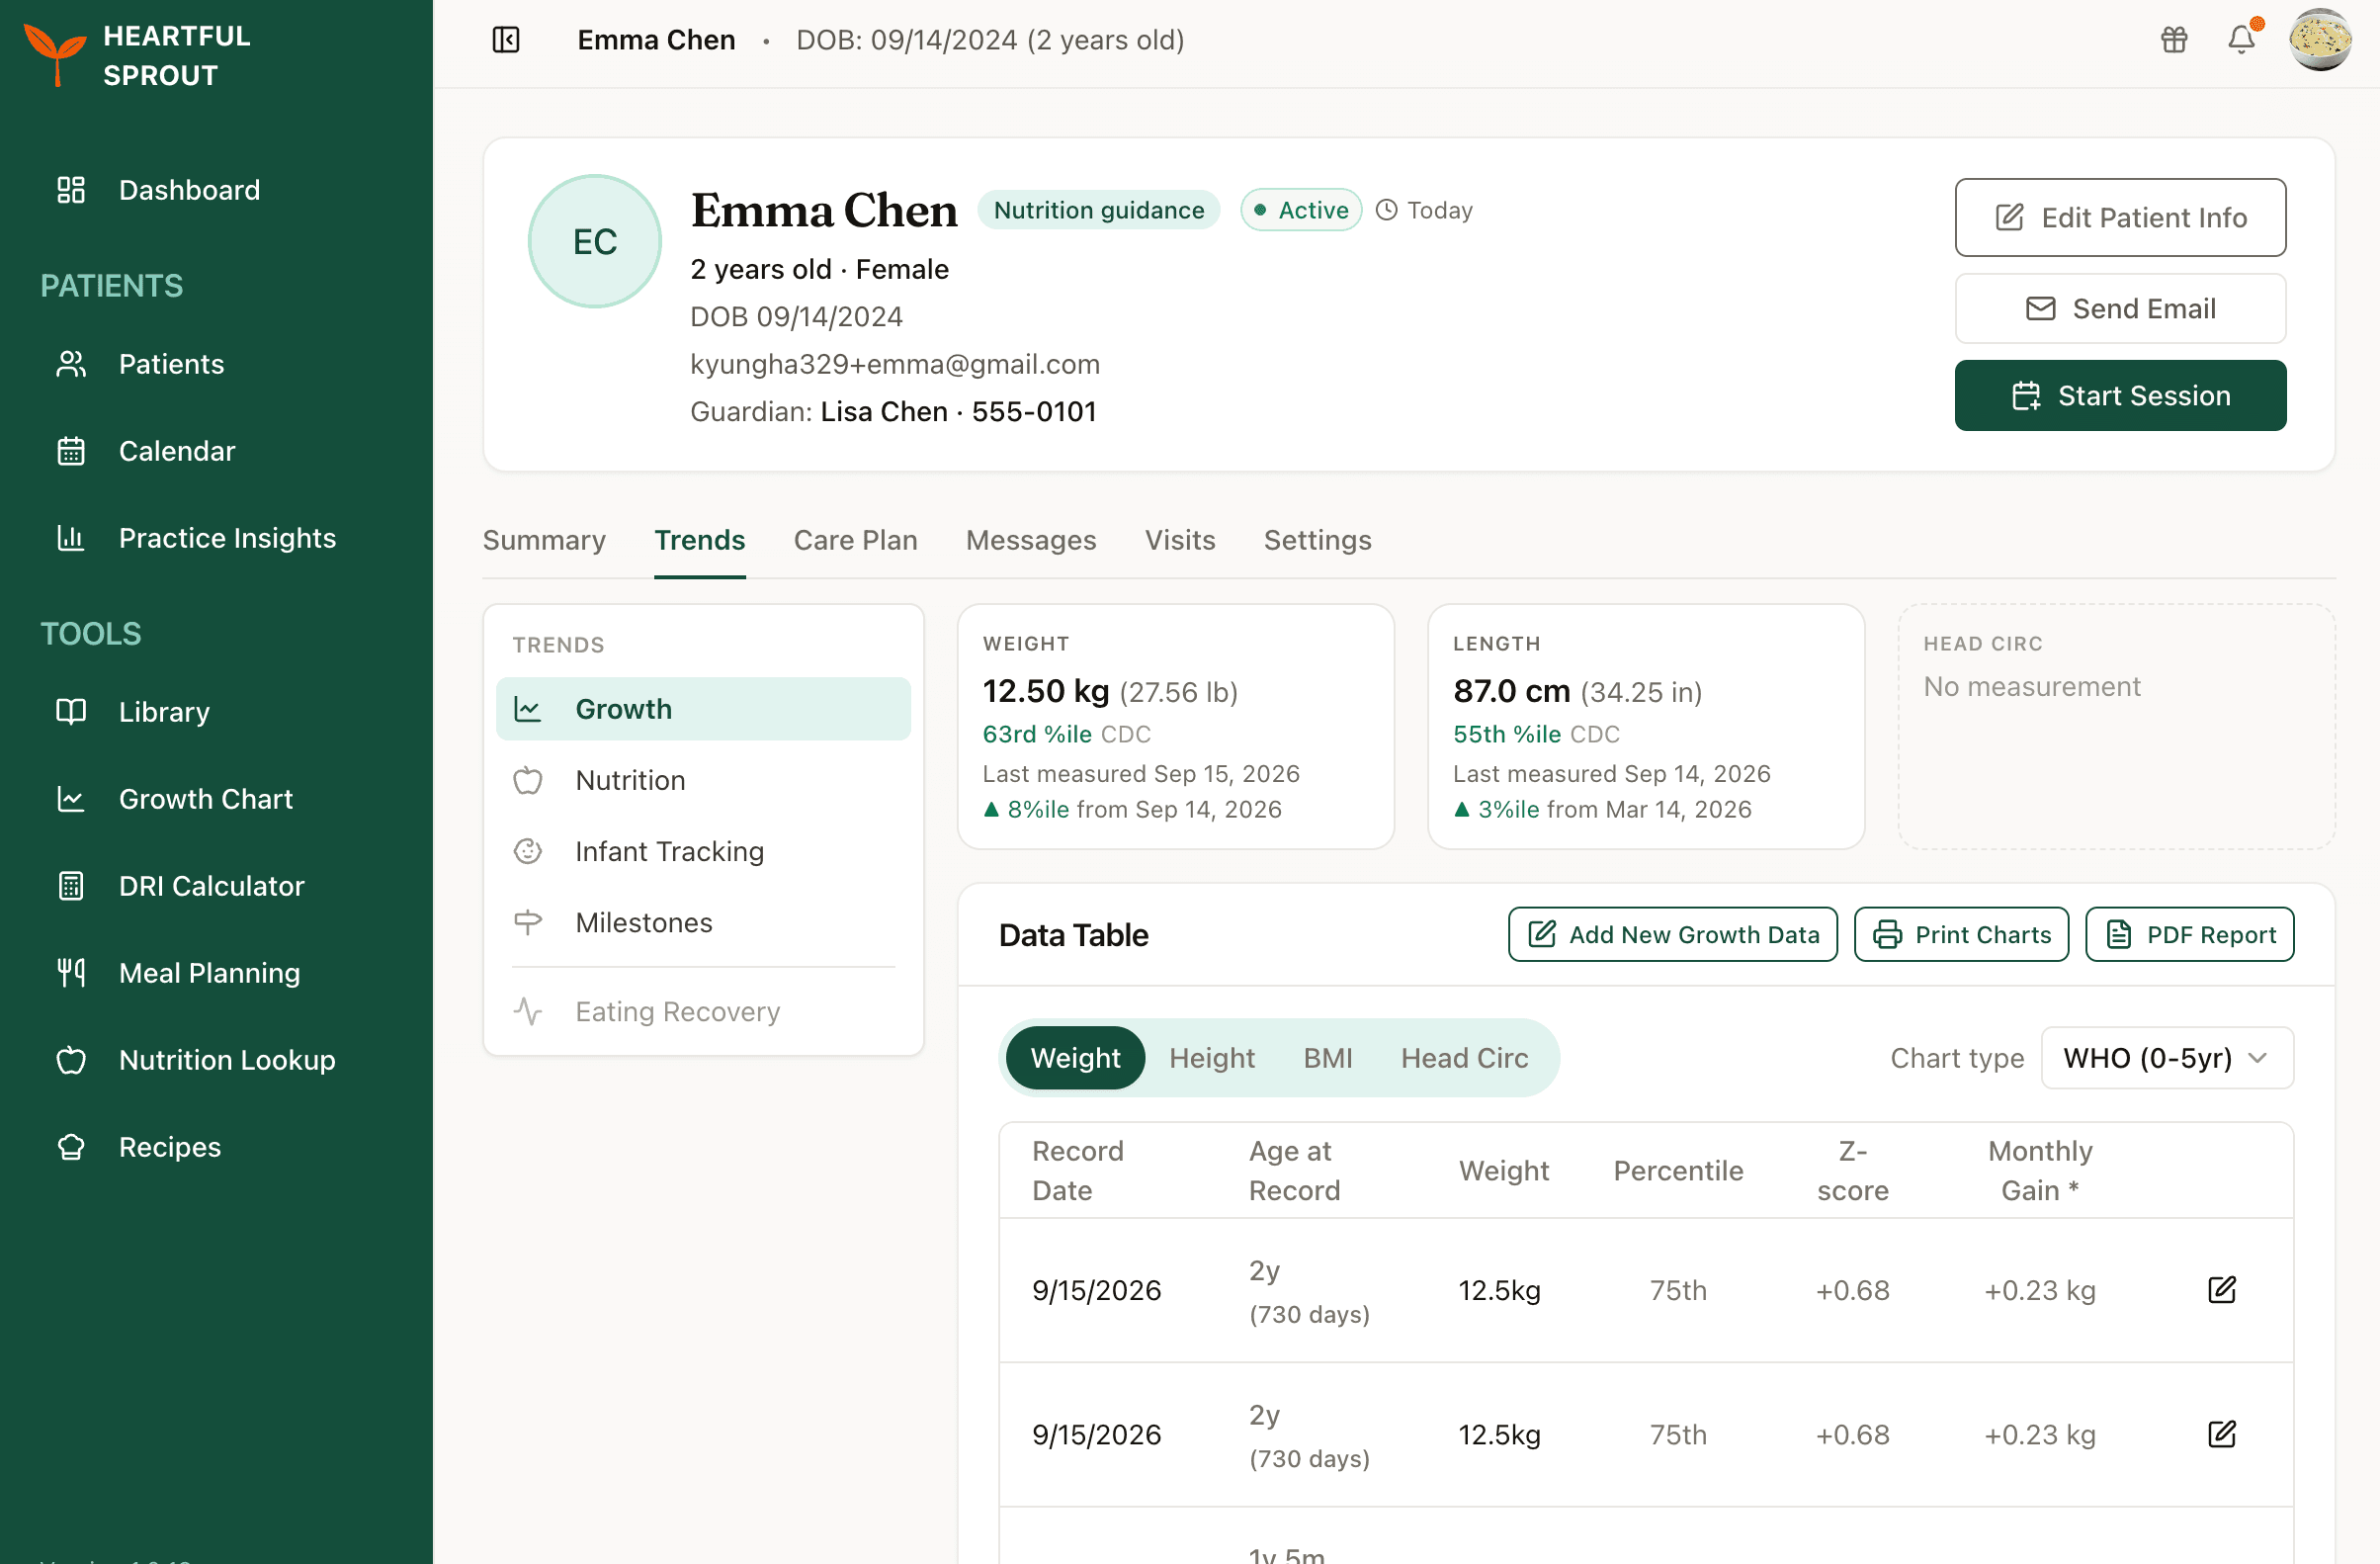Click Edit Patient Info button
The width and height of the screenshot is (2380, 1564).
click(x=2120, y=218)
